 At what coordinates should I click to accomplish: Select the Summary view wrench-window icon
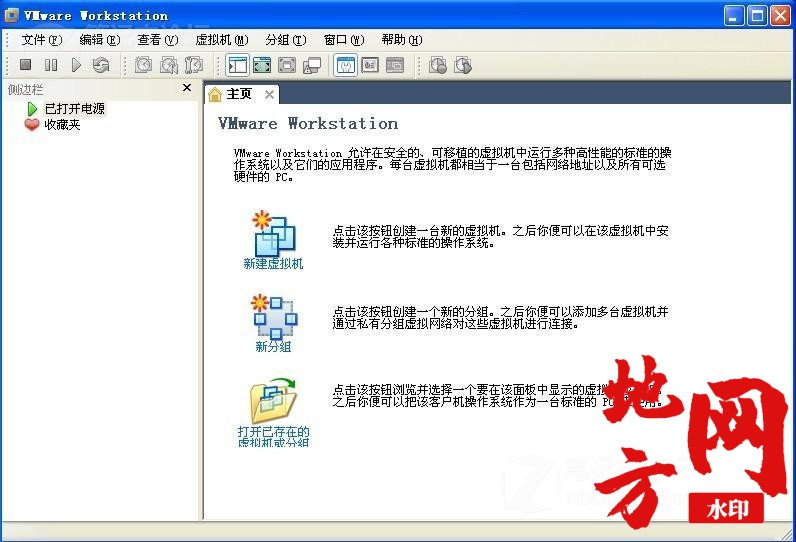click(x=345, y=65)
